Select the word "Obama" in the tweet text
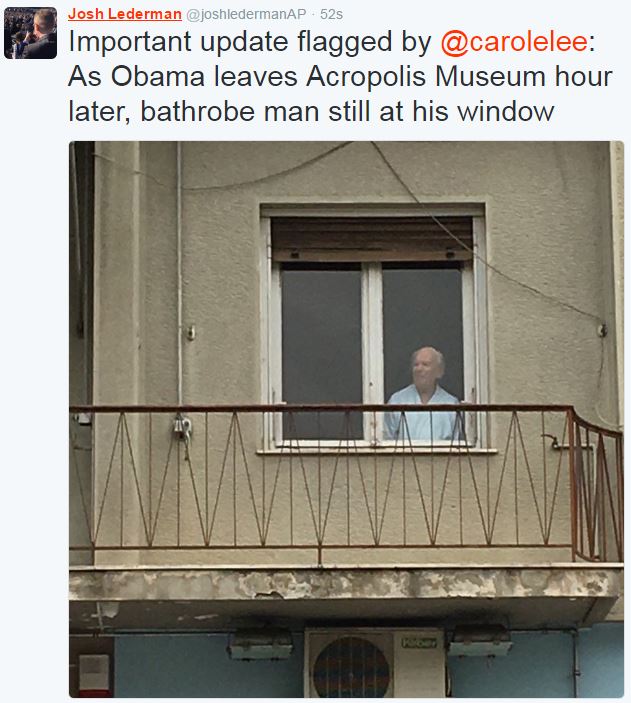631x703 pixels. pos(158,77)
